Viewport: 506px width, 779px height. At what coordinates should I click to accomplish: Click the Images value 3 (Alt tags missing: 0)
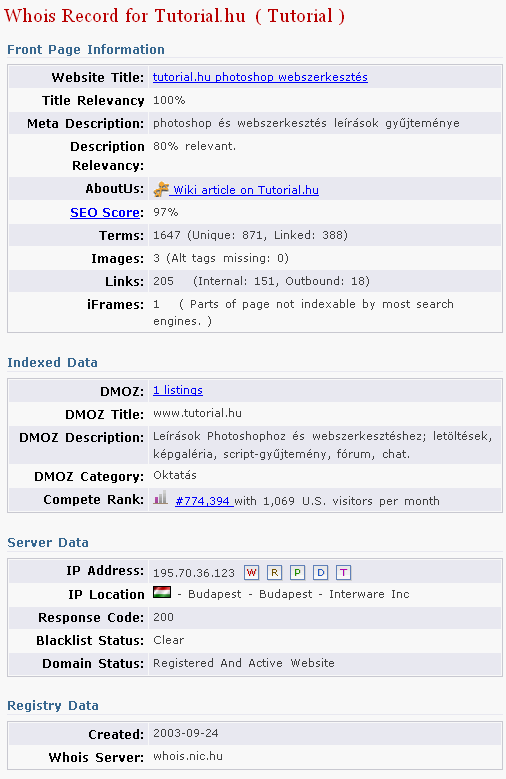coord(221,258)
